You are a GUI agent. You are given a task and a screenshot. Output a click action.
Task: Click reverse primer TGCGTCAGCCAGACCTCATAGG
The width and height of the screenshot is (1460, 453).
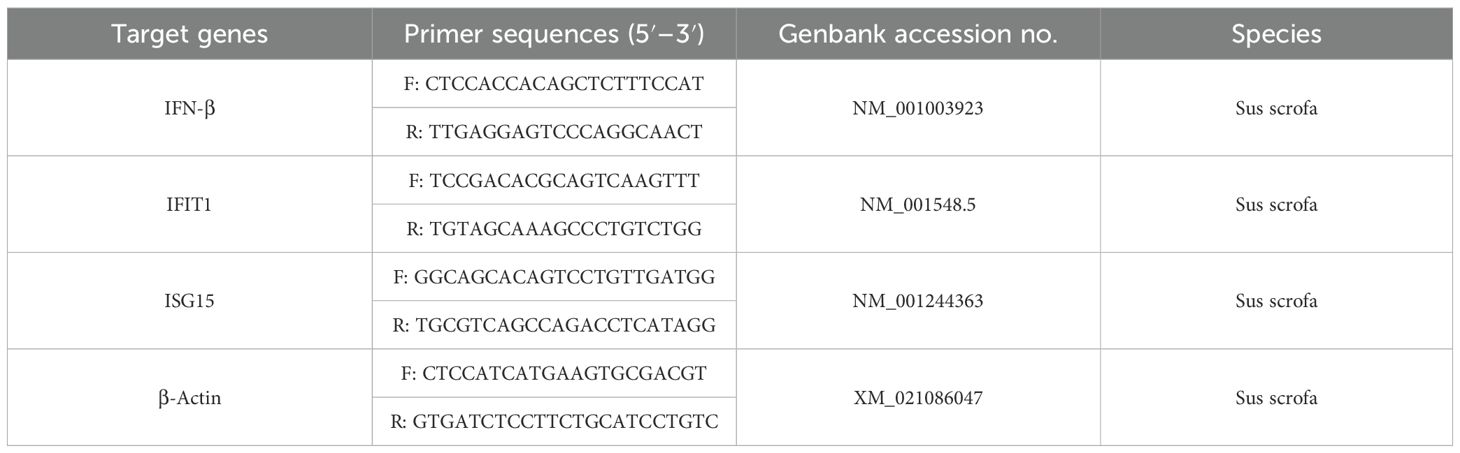[554, 325]
